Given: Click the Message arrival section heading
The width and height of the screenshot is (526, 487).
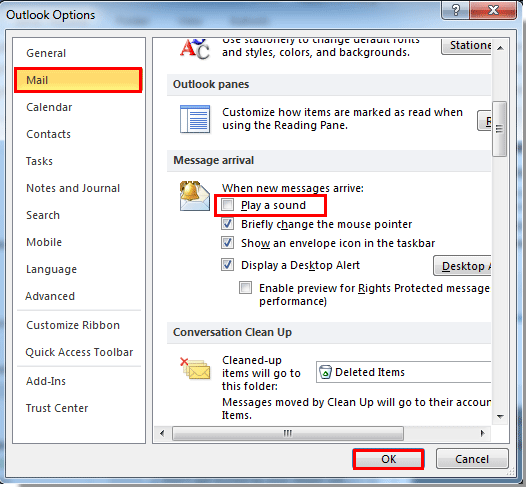Looking at the screenshot, I should (214, 160).
